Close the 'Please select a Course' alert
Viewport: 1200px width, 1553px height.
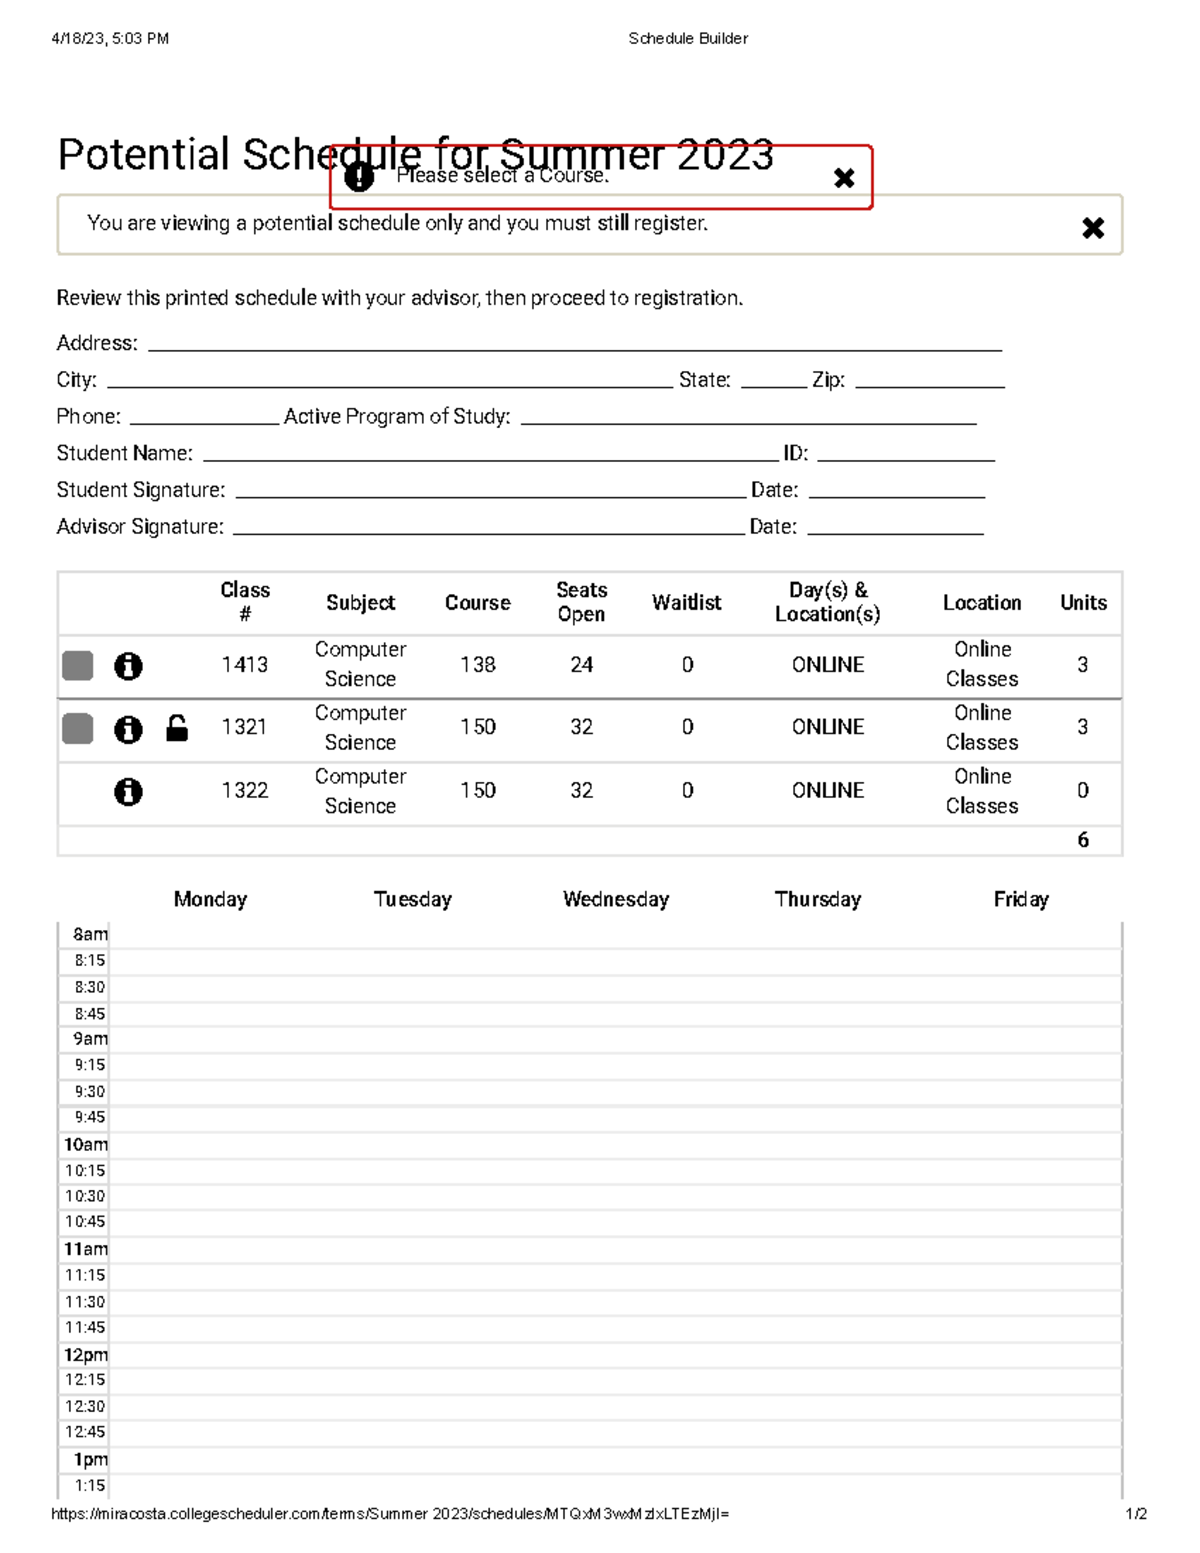coord(844,178)
